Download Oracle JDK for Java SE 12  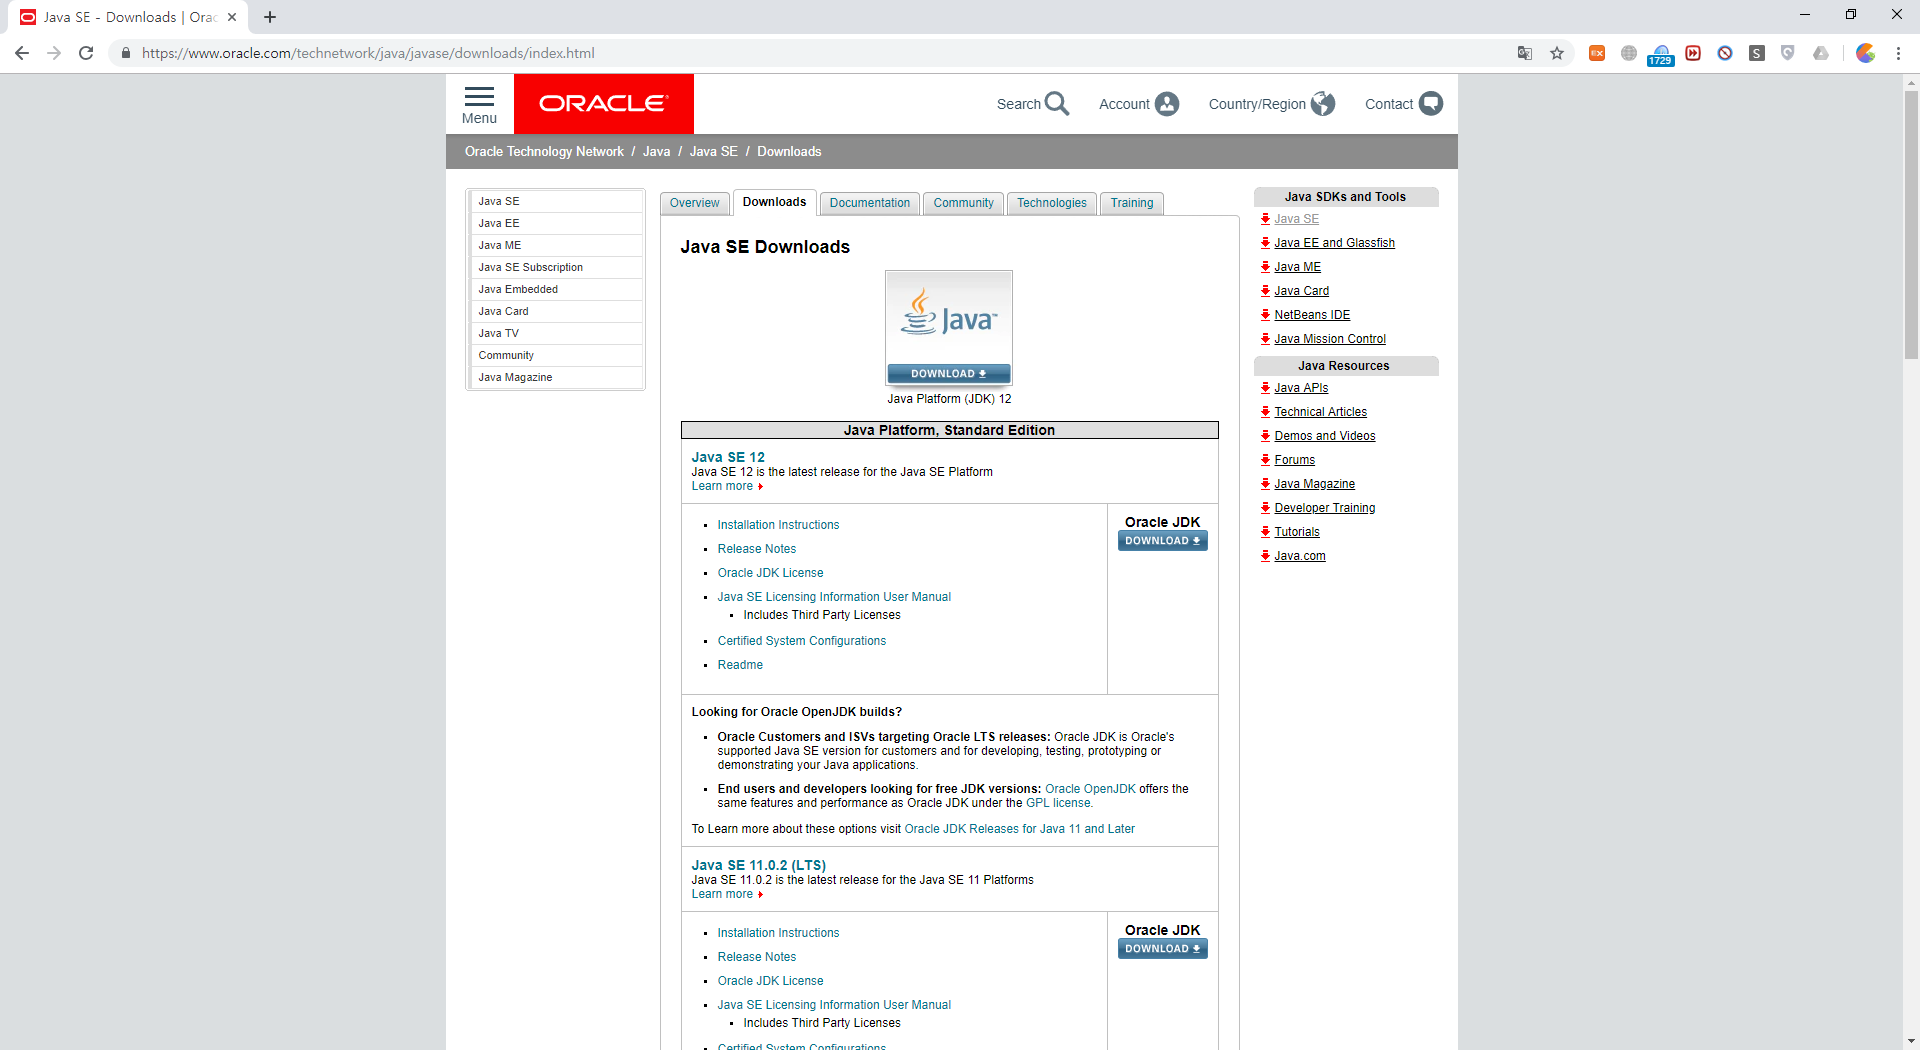tap(1162, 541)
